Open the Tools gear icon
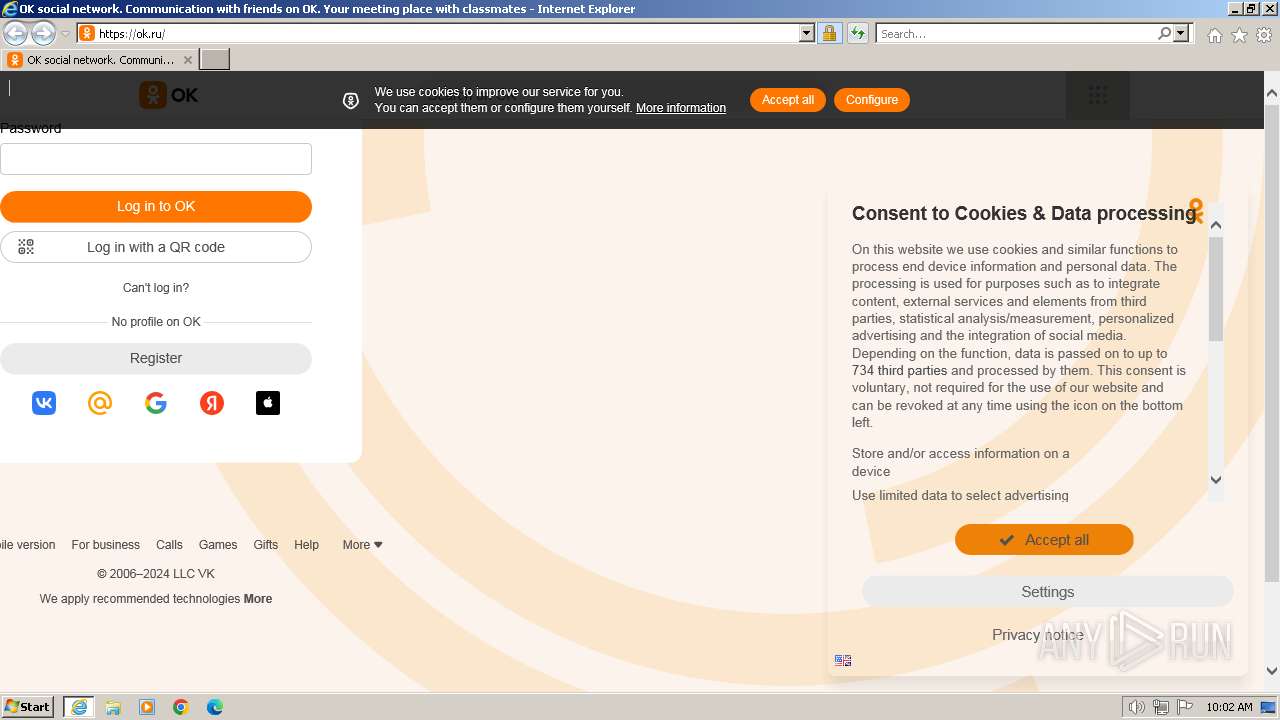1280x720 pixels. (x=1264, y=35)
